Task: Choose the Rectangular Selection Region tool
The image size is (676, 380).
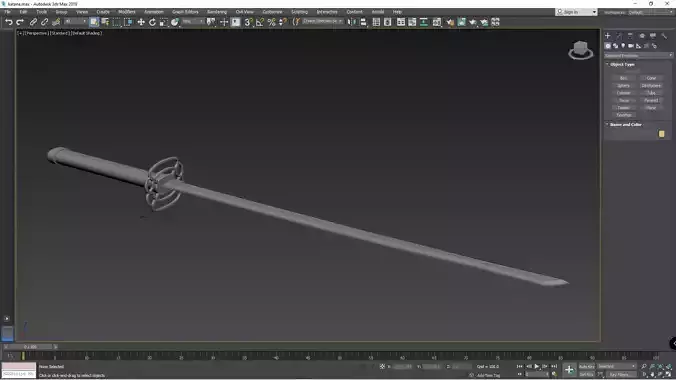Action: (116, 22)
